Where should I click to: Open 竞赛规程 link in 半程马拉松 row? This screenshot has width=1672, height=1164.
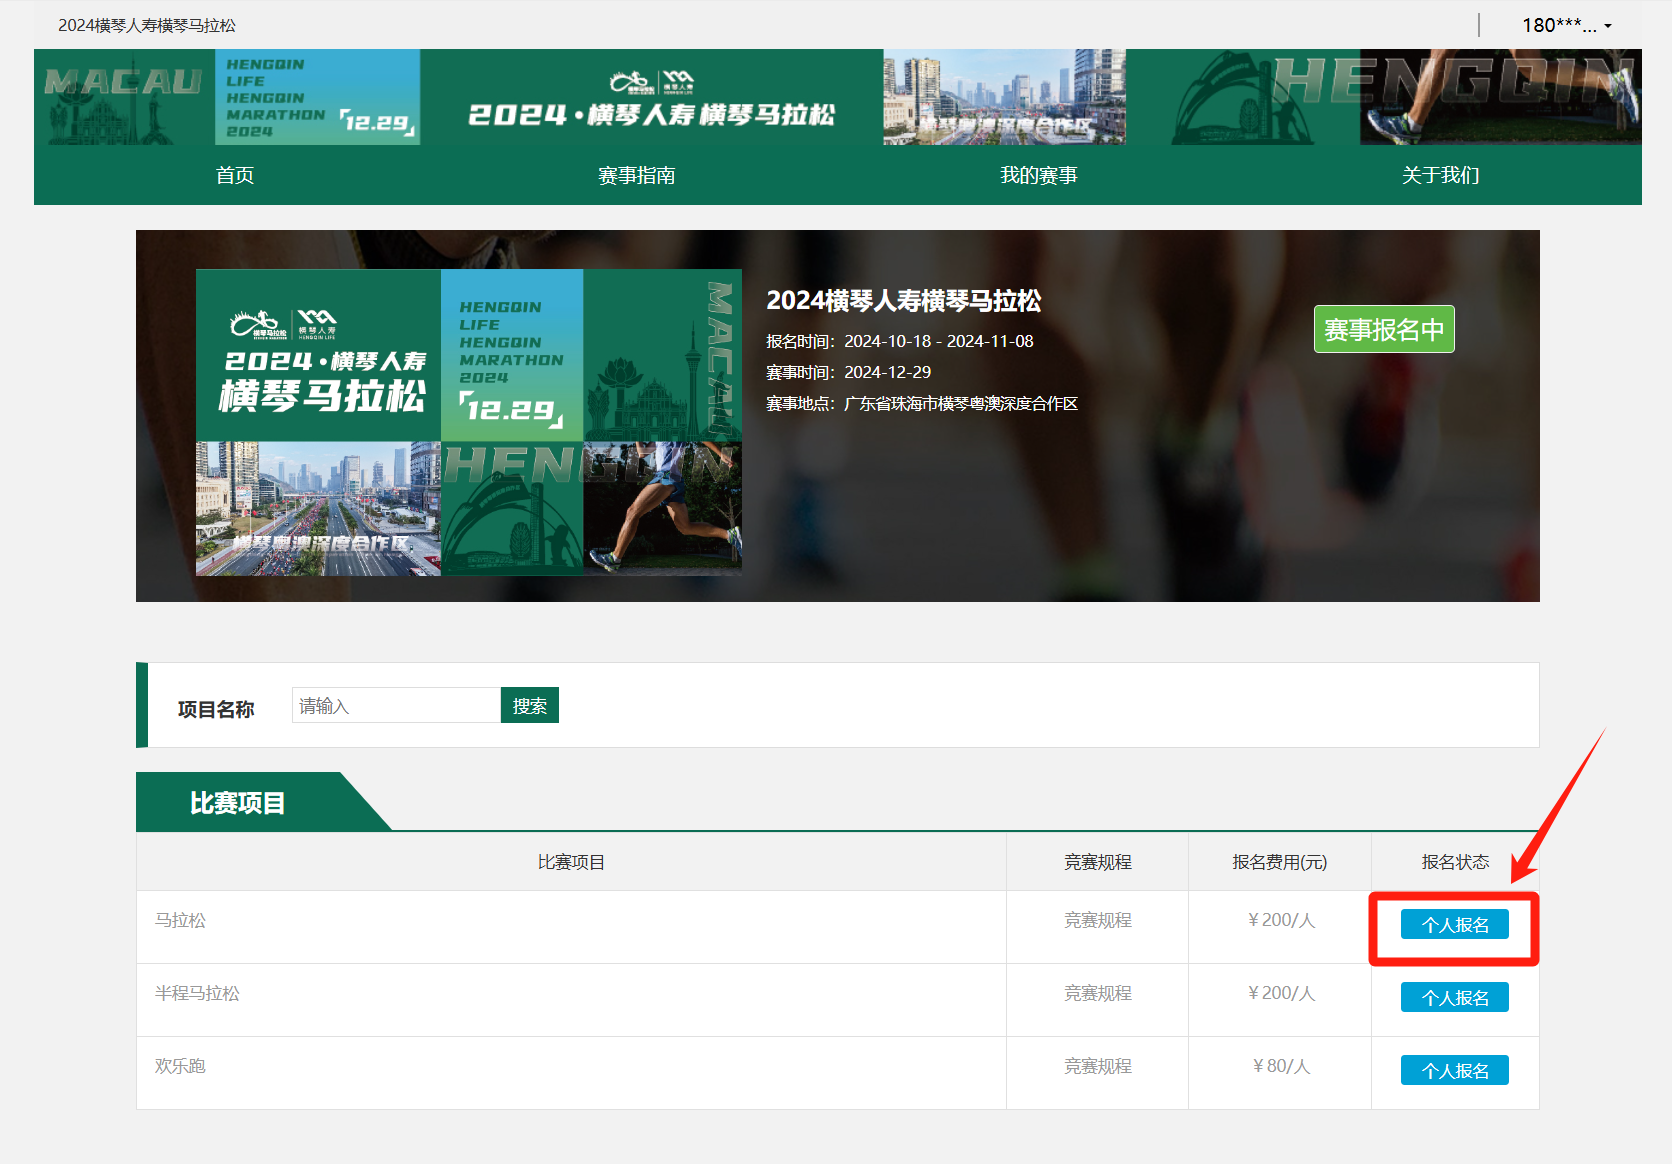(x=1097, y=993)
